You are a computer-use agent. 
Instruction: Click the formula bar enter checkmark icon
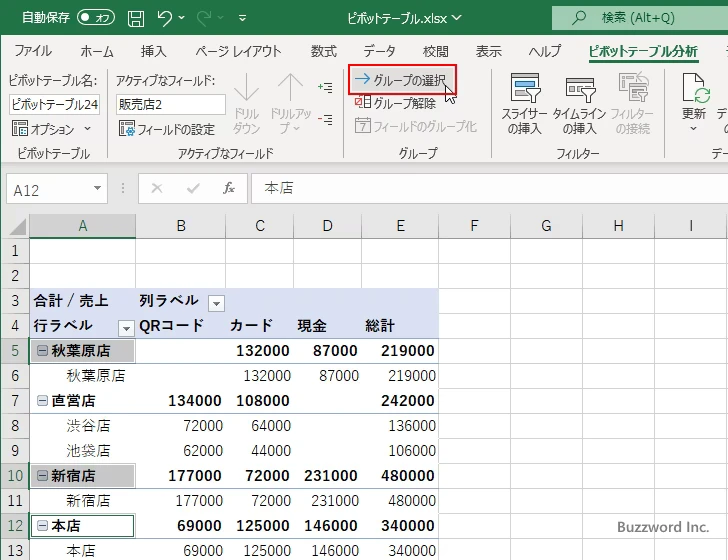pos(193,188)
